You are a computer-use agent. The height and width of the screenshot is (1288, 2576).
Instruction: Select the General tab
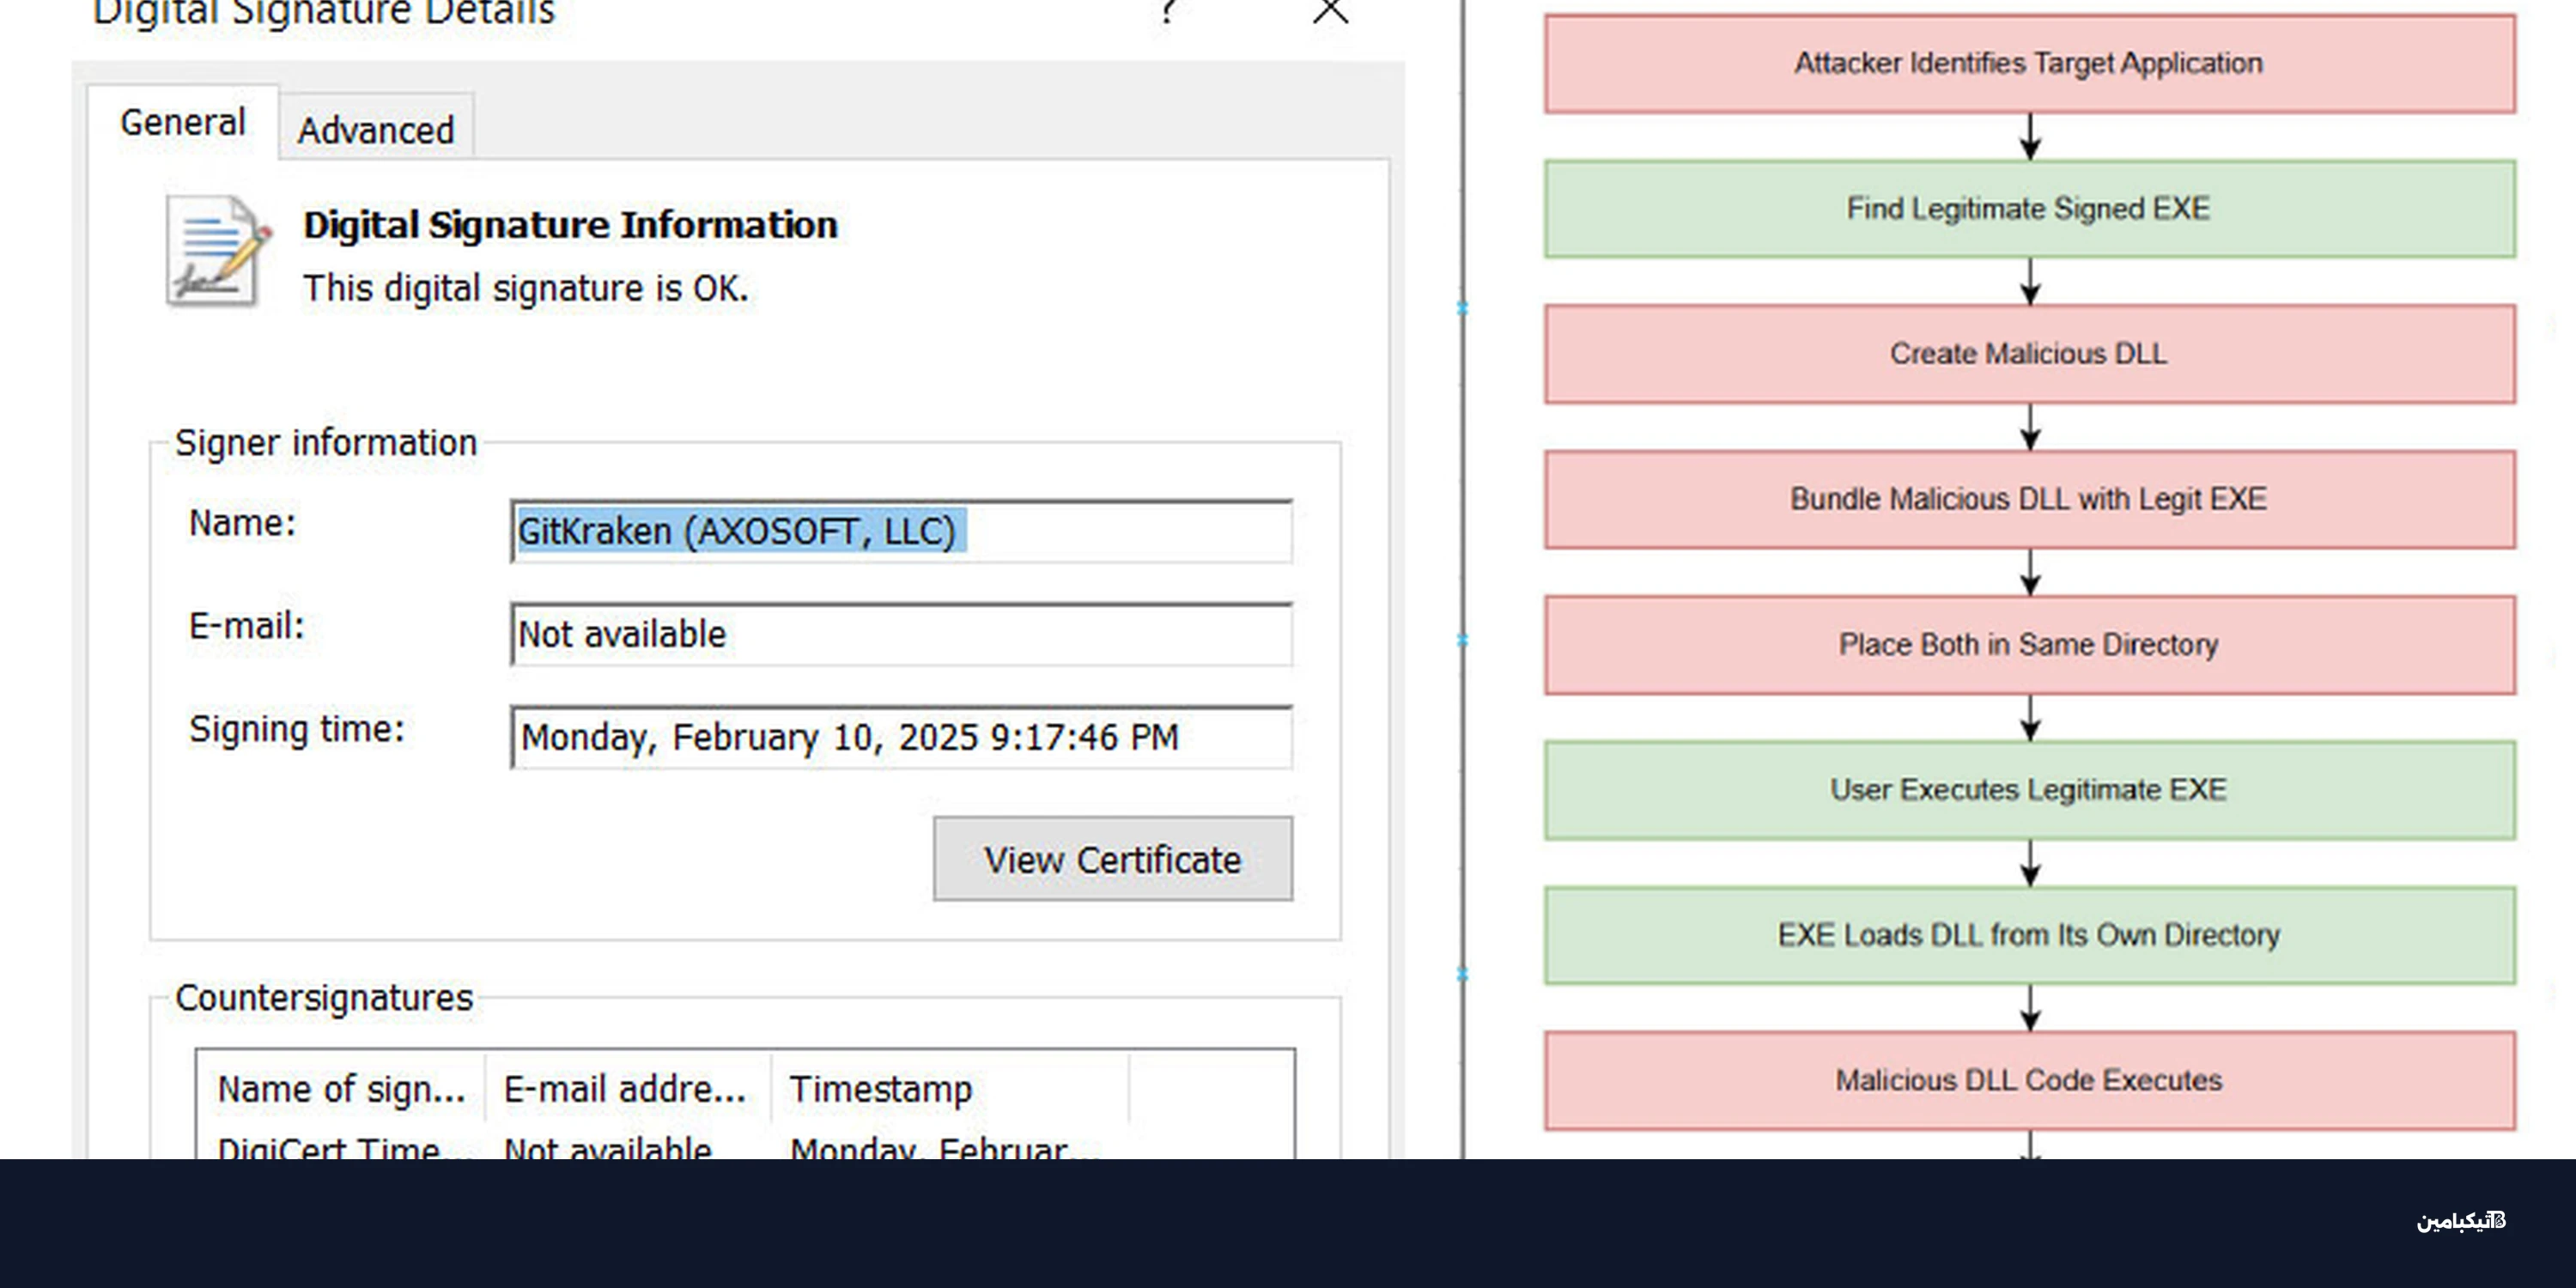coord(182,123)
